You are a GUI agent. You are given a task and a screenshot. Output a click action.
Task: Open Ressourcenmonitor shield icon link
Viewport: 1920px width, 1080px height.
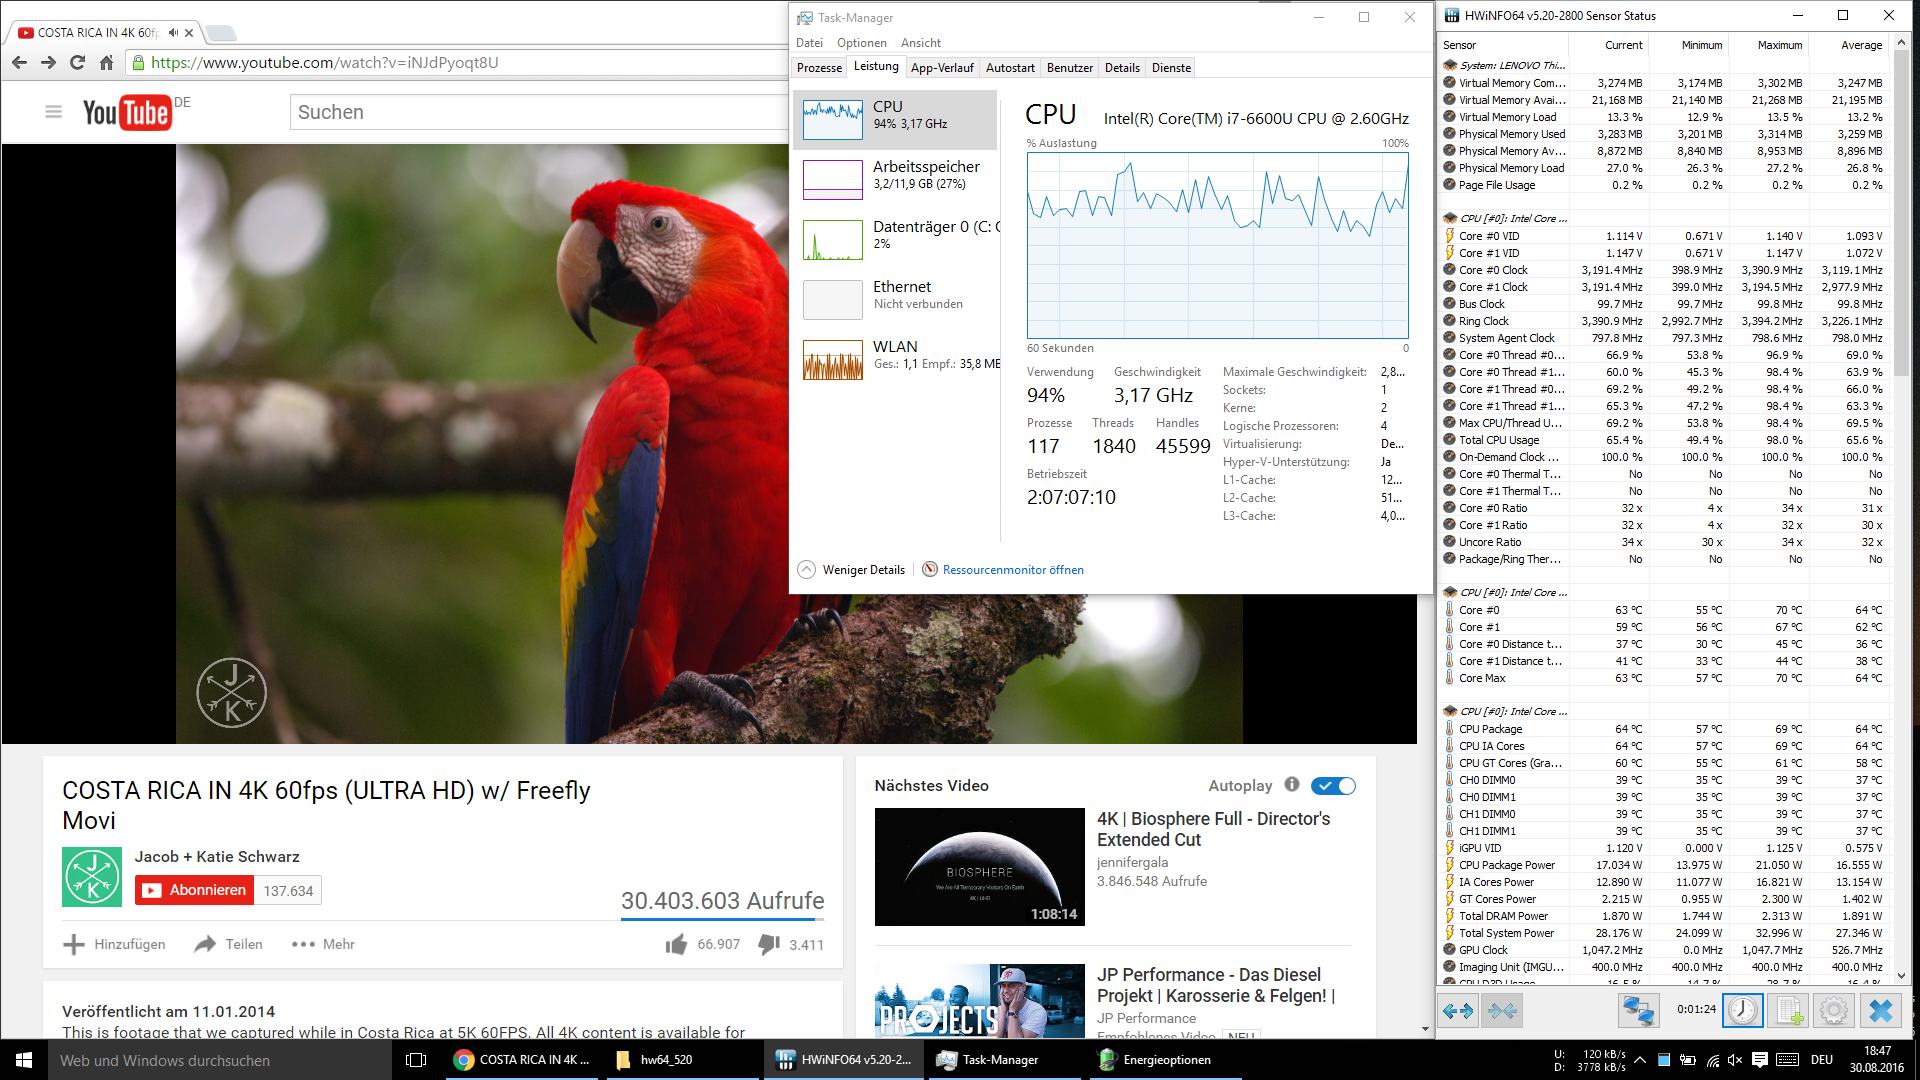click(930, 570)
